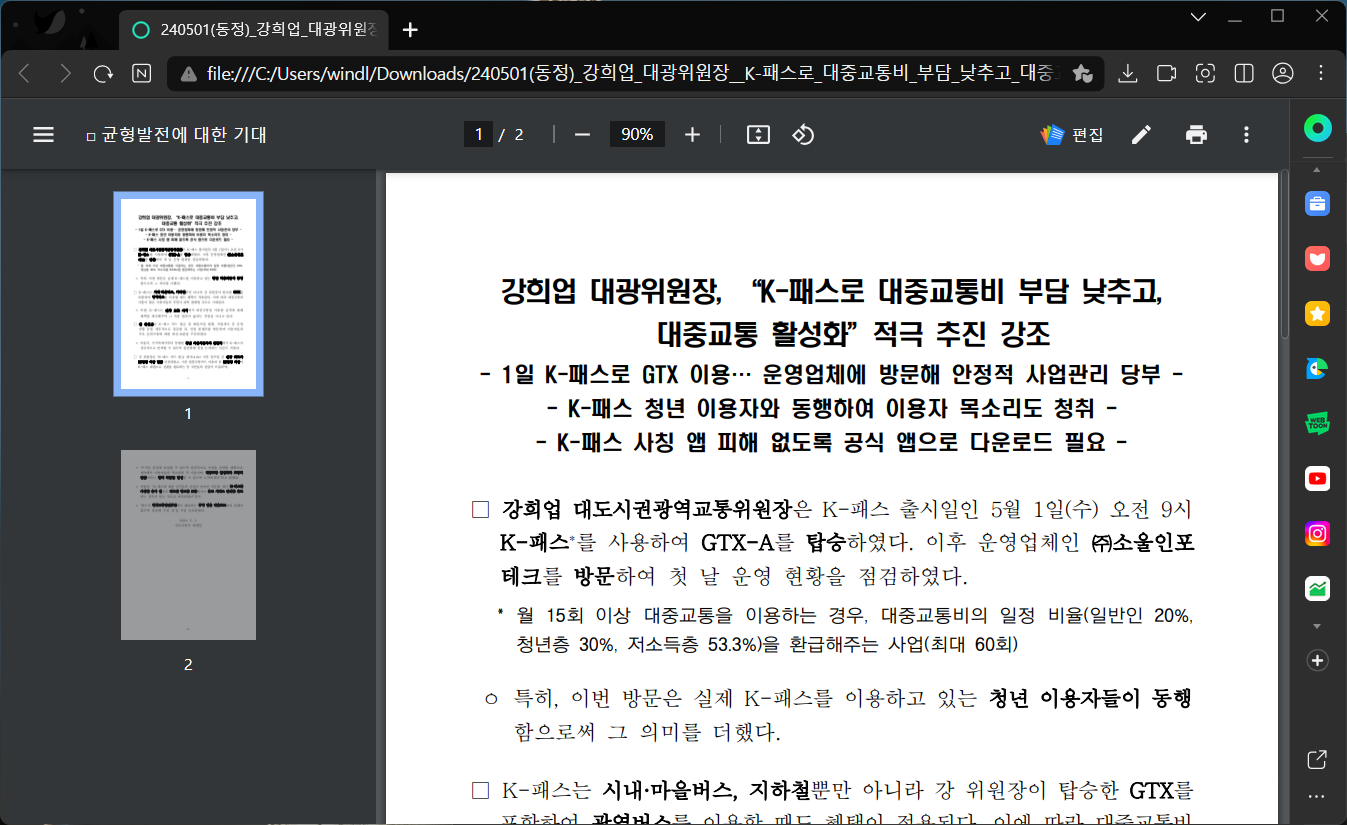Click text 대중교통 활성화” 적극 추진 강조

point(853,332)
